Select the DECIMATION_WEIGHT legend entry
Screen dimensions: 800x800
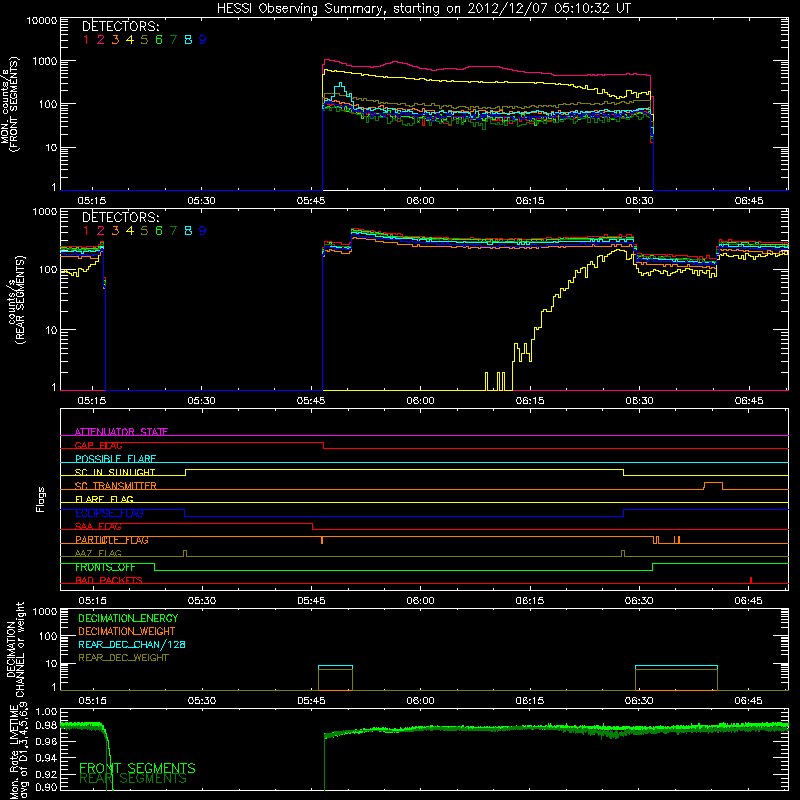coord(127,631)
